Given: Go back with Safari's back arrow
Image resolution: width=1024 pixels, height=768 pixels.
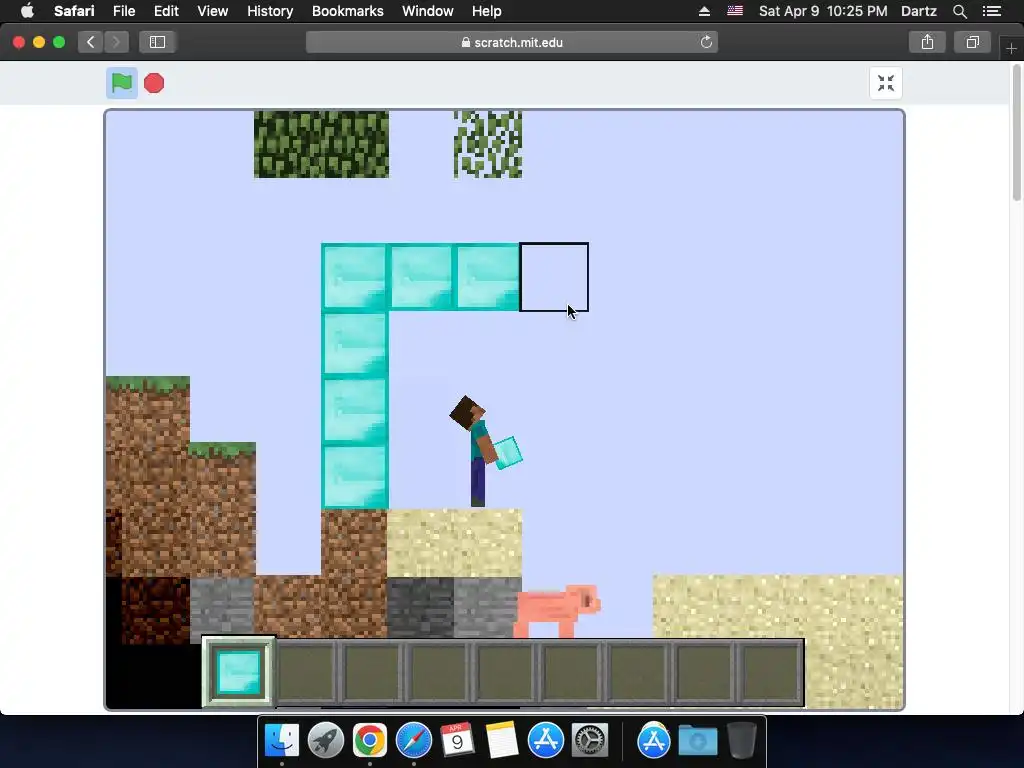Looking at the screenshot, I should coord(91,42).
